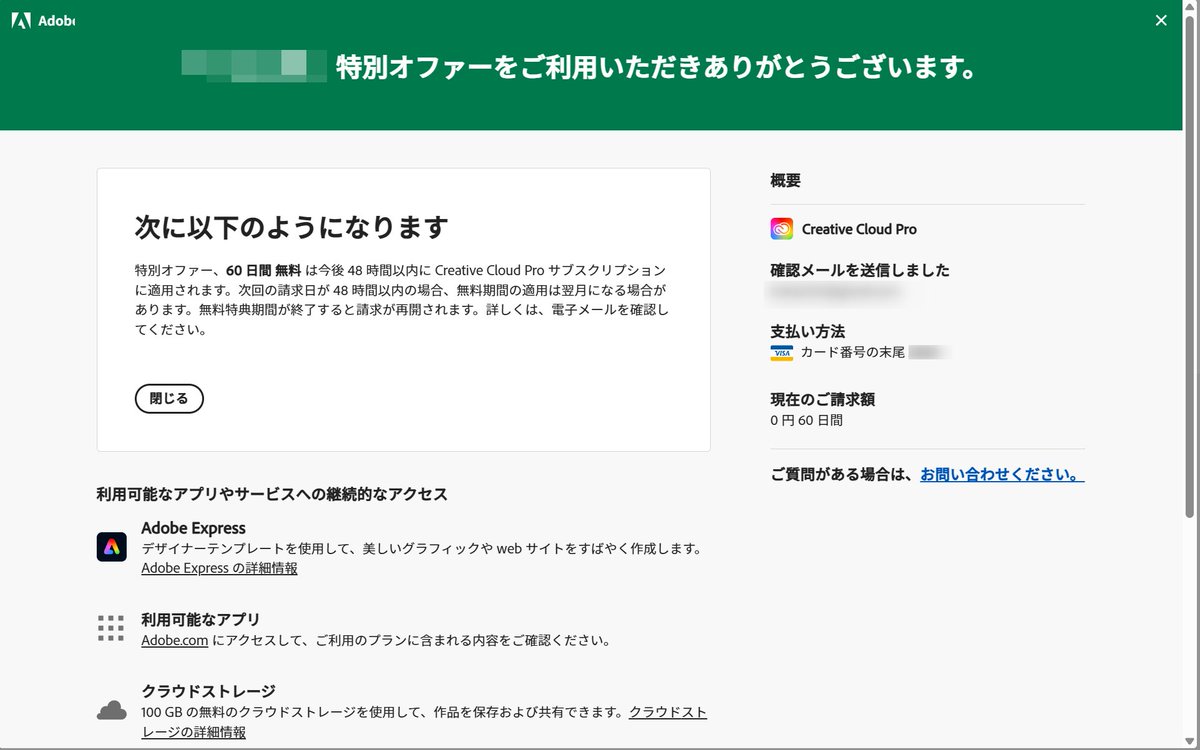
Task: Open the Adobe Express の詳細情報 link
Action: tap(218, 568)
